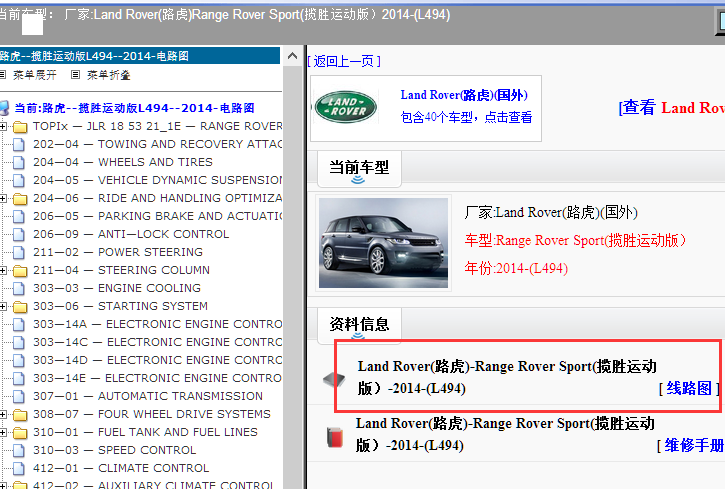Click the folder icon of 303-06 Starting System
Image resolution: width=725 pixels, height=489 pixels.
pyautogui.click(x=20, y=306)
